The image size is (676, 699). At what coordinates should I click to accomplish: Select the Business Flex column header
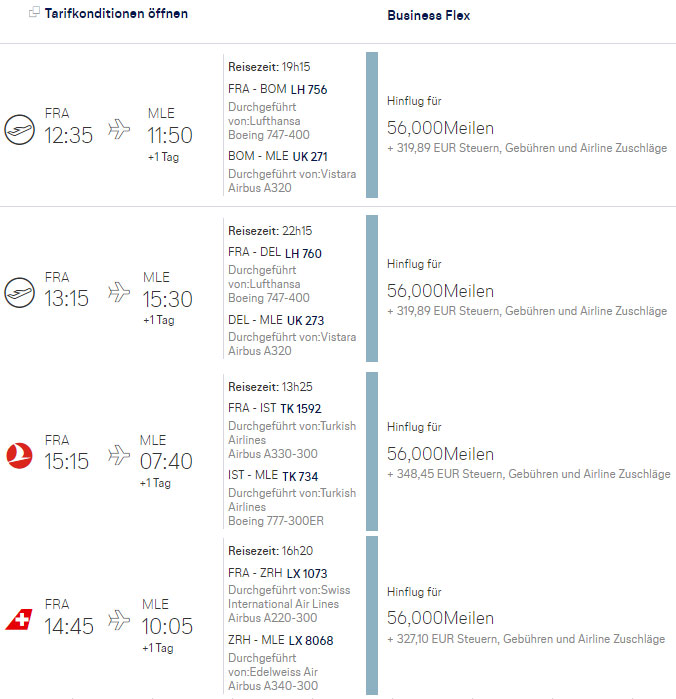point(429,16)
